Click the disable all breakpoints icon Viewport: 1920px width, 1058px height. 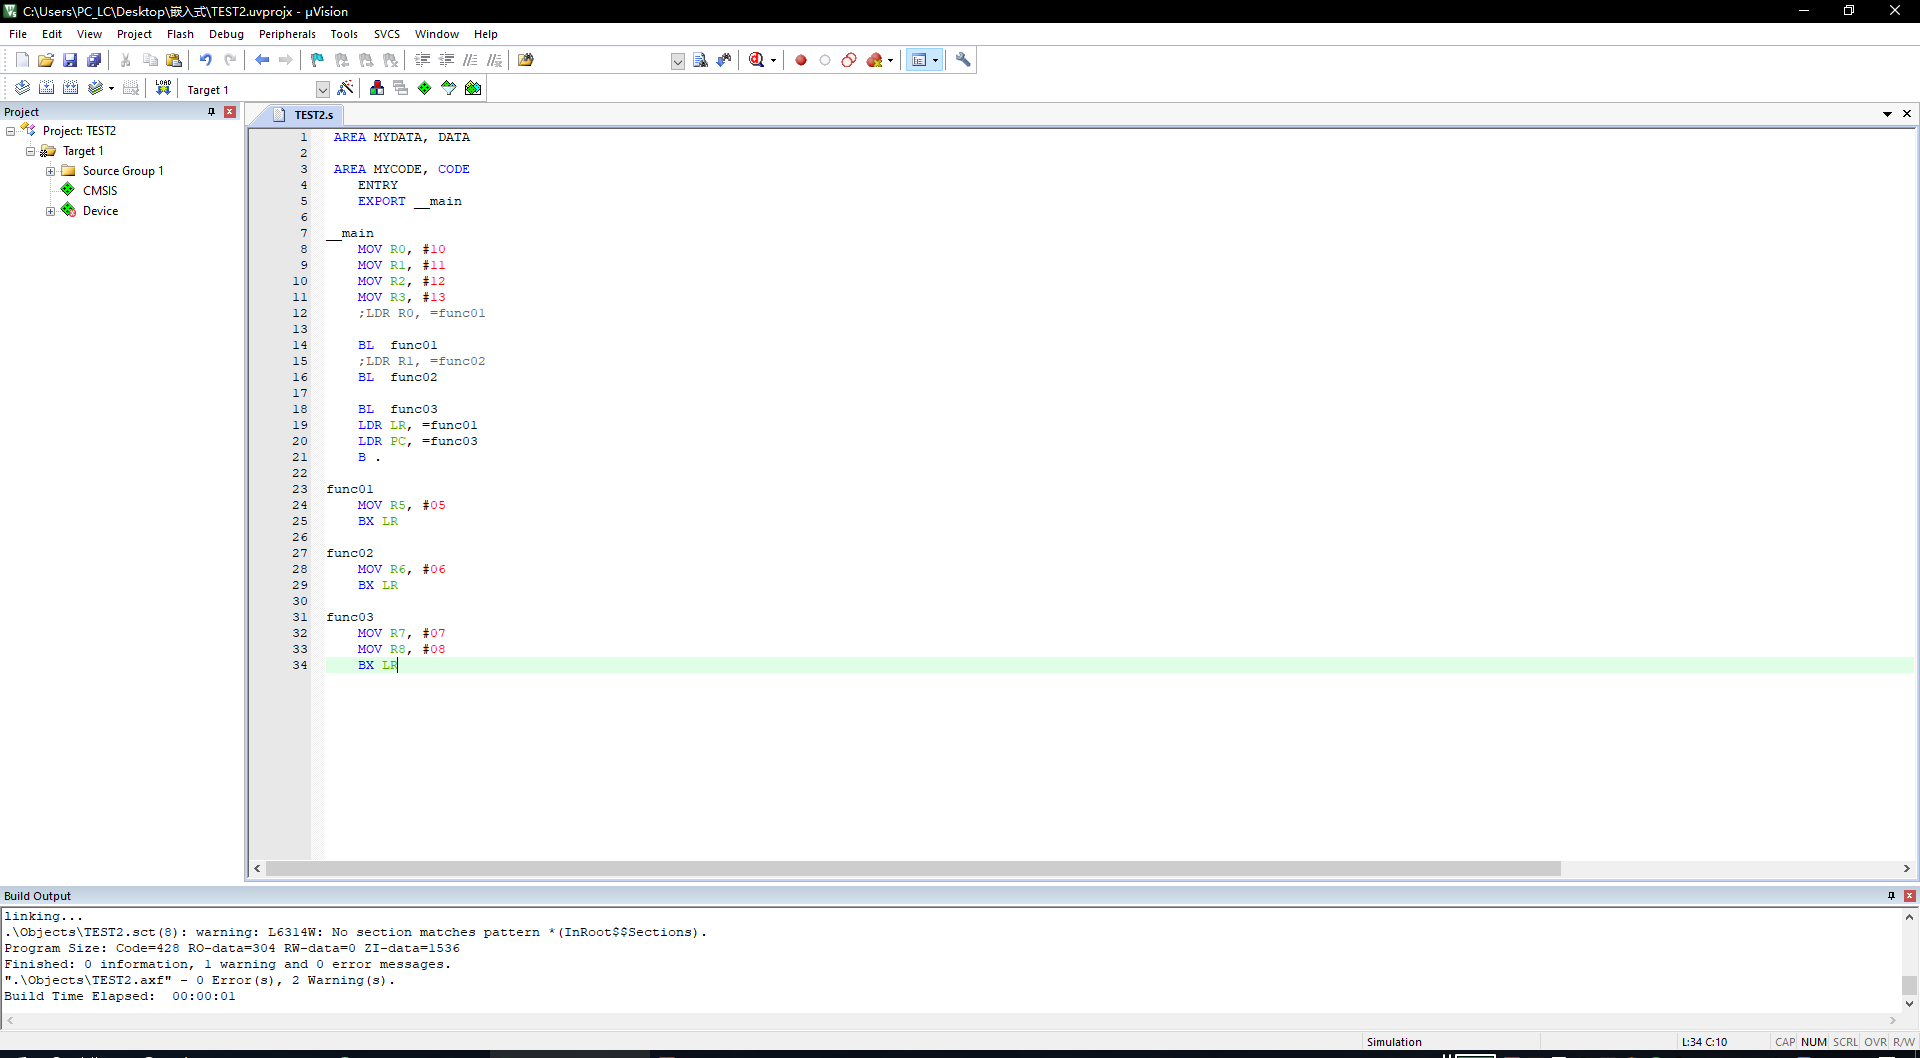pos(849,60)
